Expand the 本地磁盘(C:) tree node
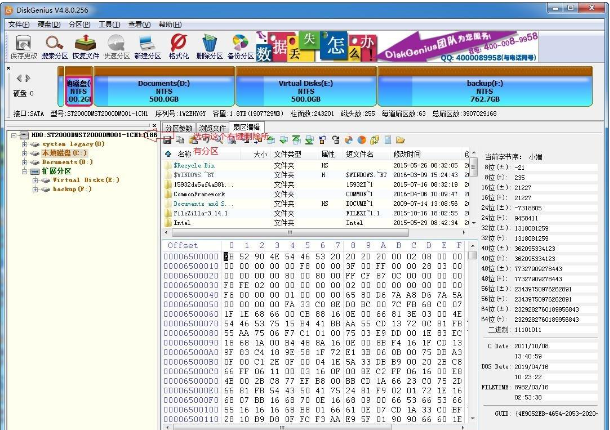The width and height of the screenshot is (610, 430). [25, 153]
